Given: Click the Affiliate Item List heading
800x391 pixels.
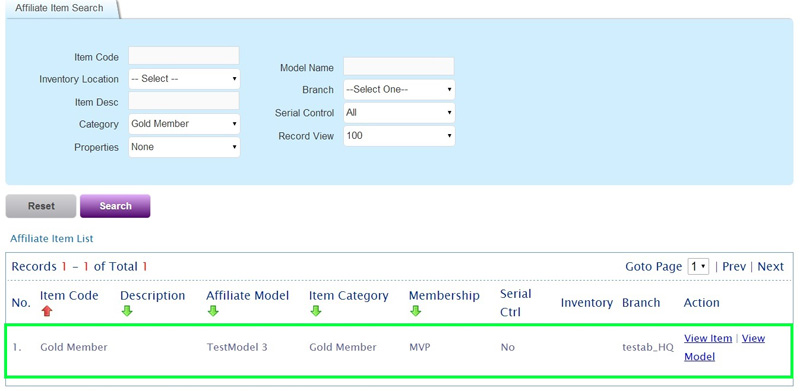Looking at the screenshot, I should [52, 238].
